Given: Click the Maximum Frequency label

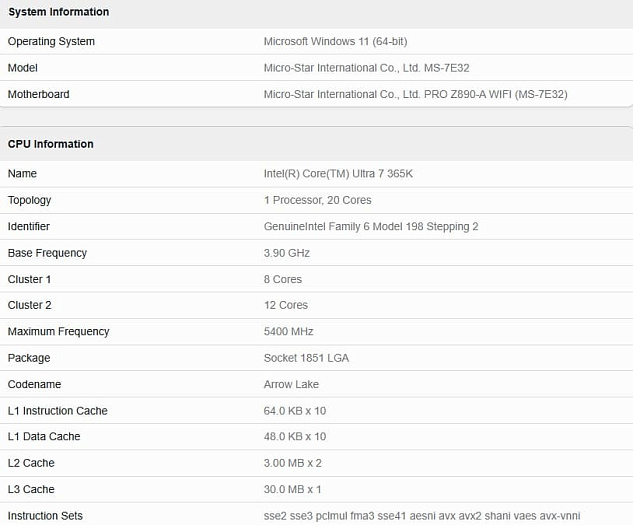Looking at the screenshot, I should (x=59, y=332).
